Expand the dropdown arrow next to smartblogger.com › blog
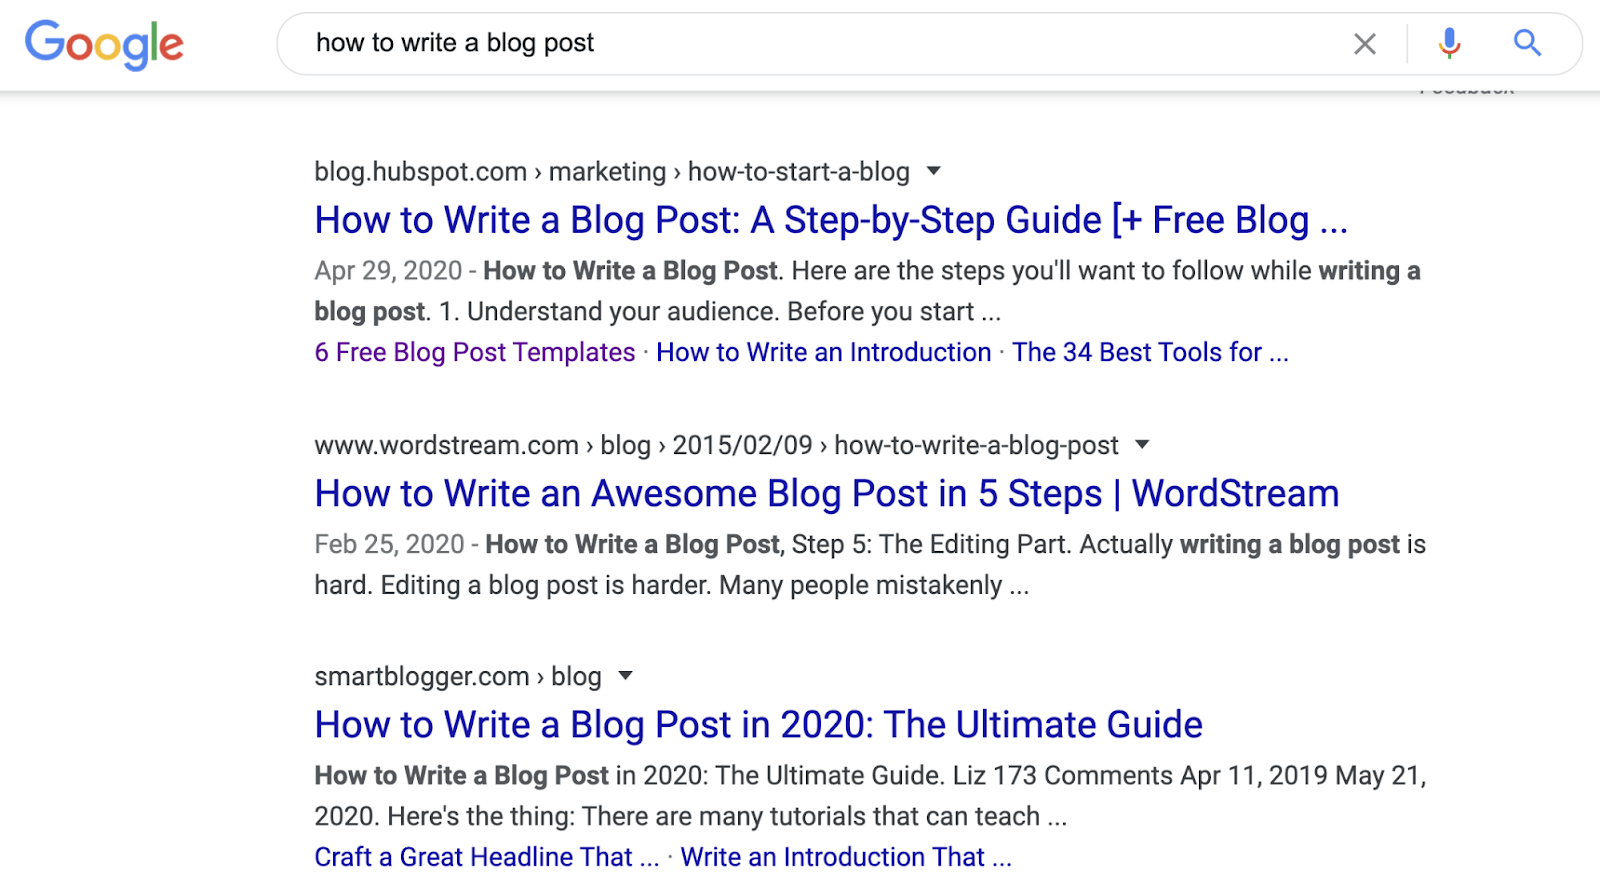The image size is (1600, 888). click(626, 676)
